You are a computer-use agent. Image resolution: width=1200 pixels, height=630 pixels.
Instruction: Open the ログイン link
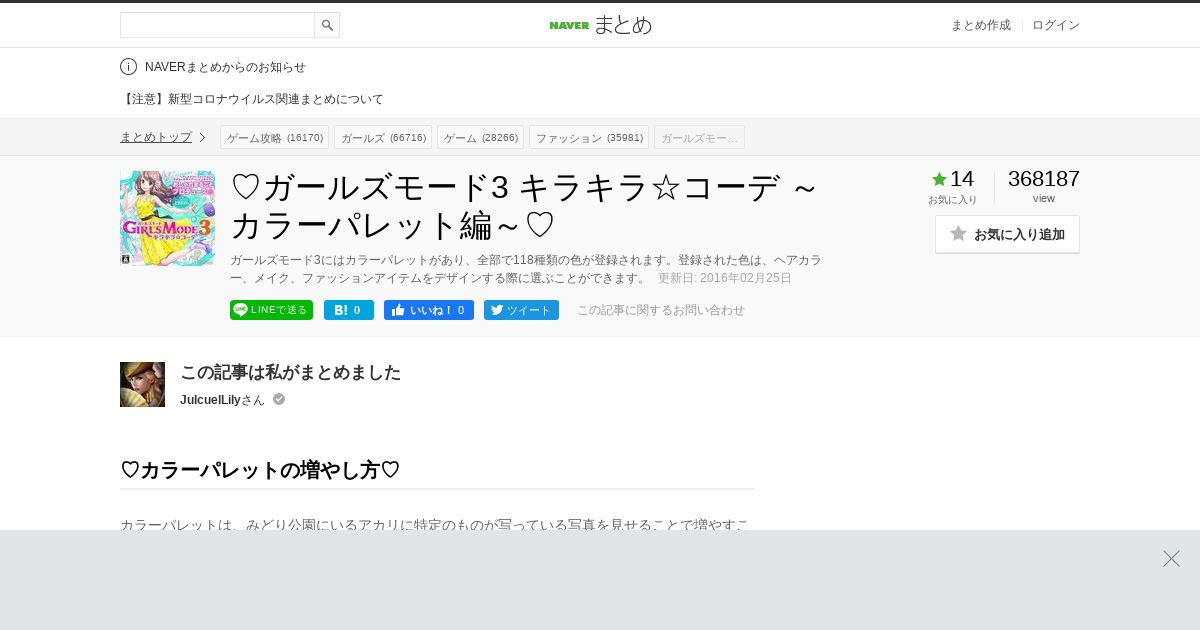pyautogui.click(x=1056, y=25)
